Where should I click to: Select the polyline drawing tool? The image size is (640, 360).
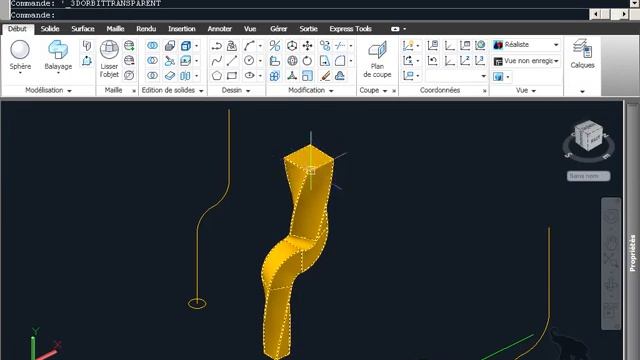[x=217, y=45]
